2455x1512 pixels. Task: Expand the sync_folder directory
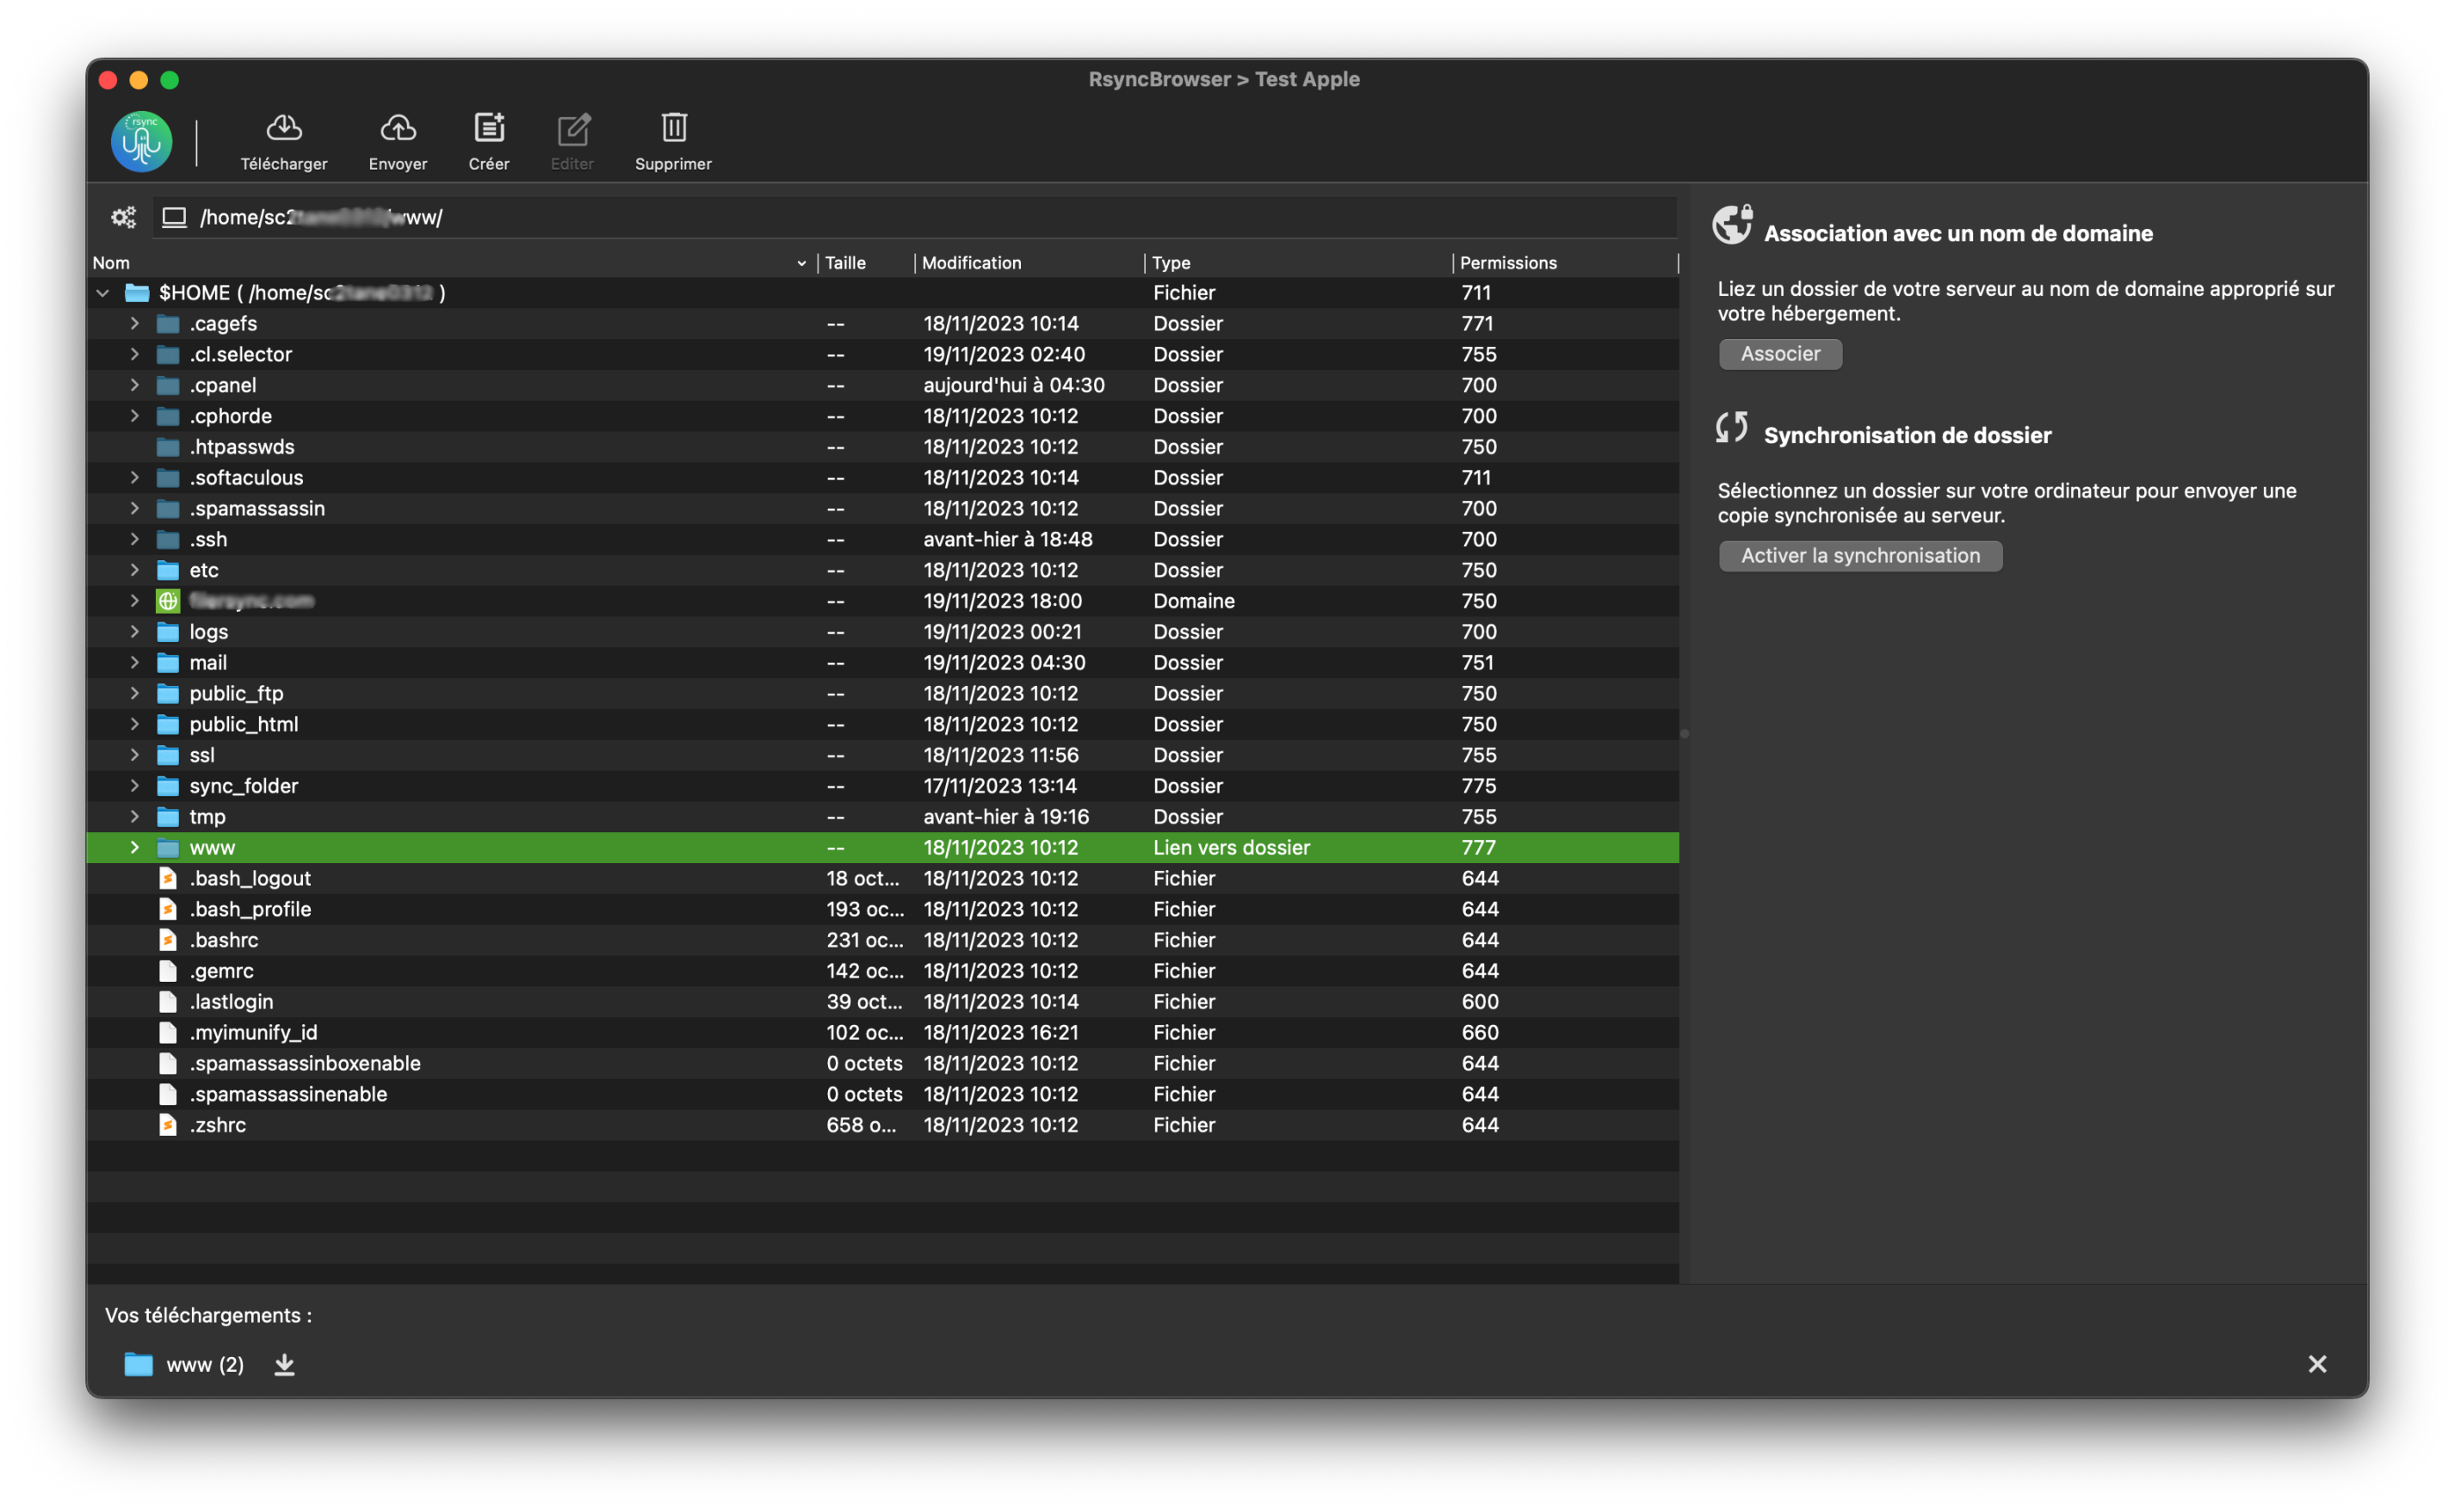134,786
